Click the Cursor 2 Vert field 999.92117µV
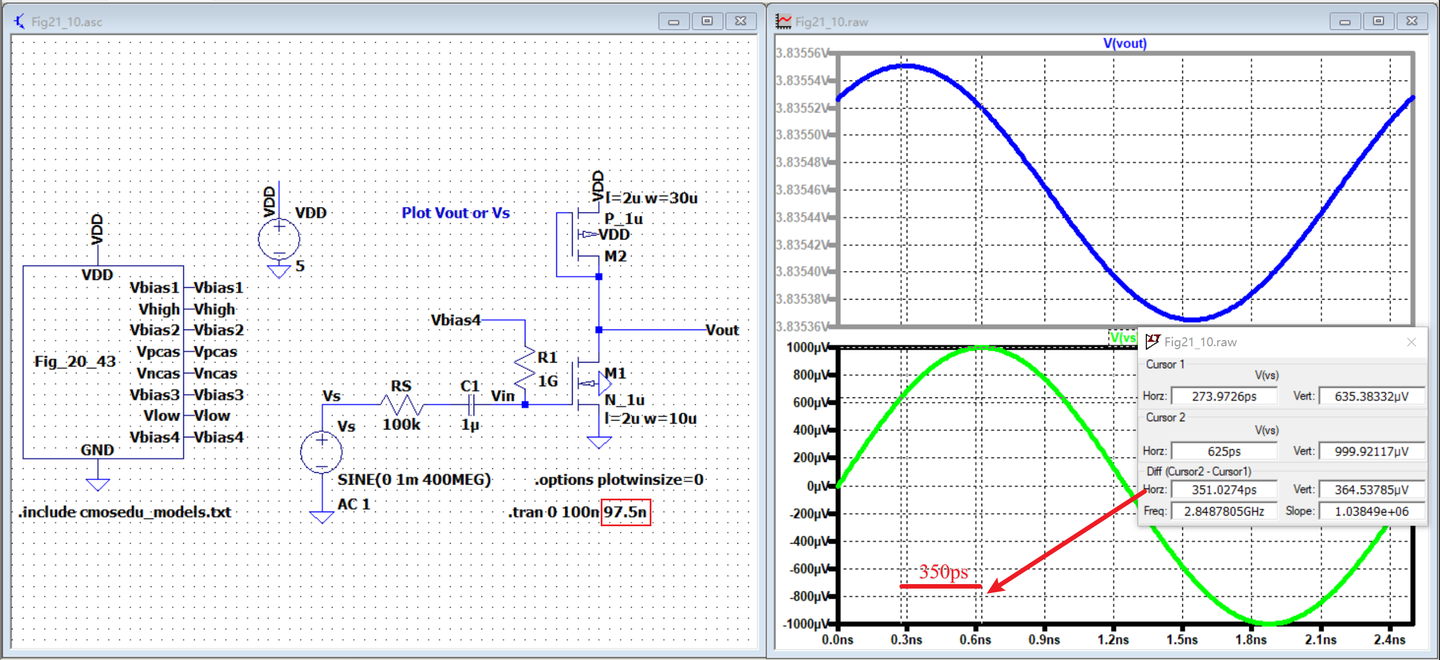 (1372, 451)
